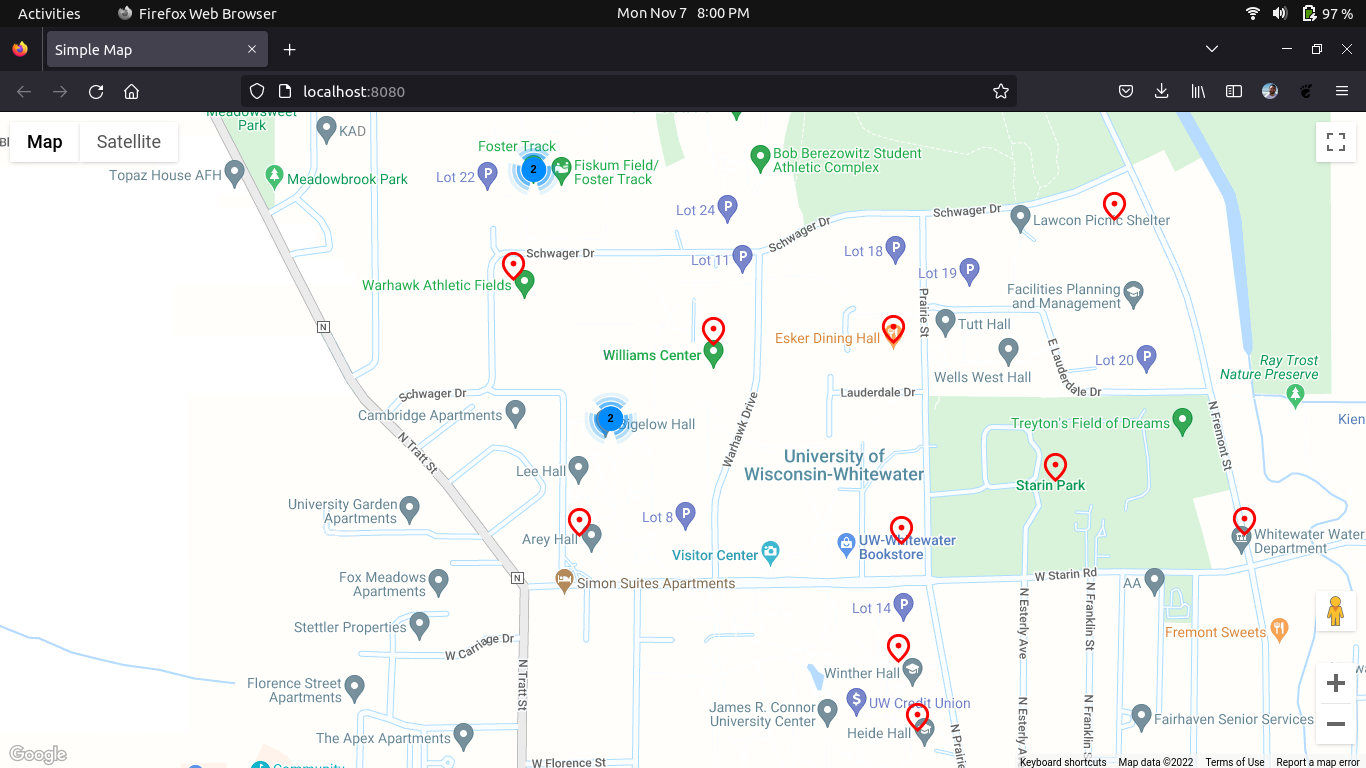Select the red marker above Winther Hall
Viewport: 1366px width, 768px height.
point(898,648)
